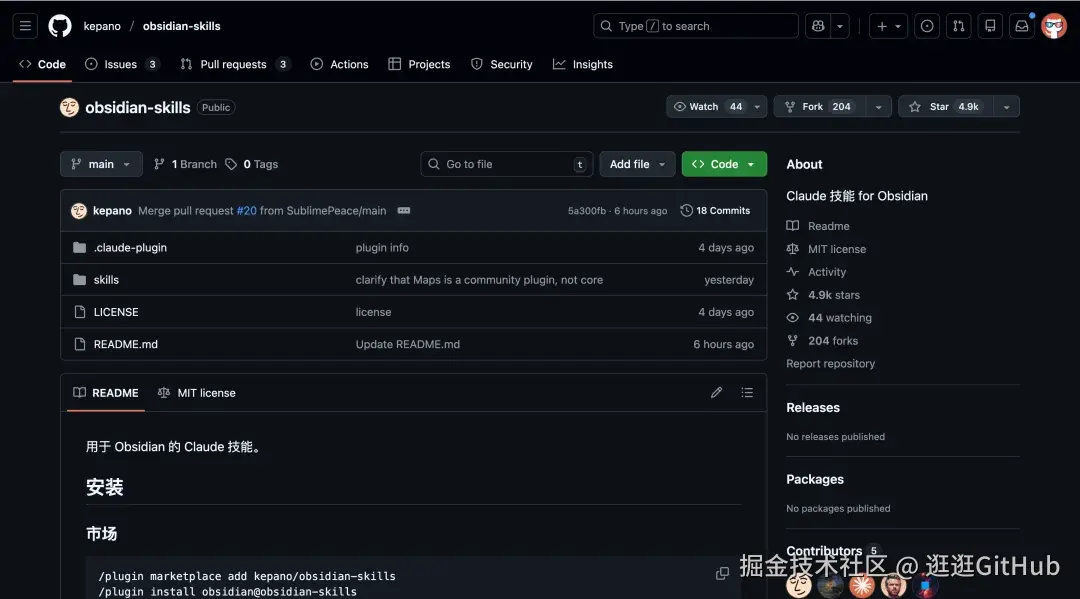The height and width of the screenshot is (599, 1080).
Task: Open the README outline list icon
Action: [746, 393]
